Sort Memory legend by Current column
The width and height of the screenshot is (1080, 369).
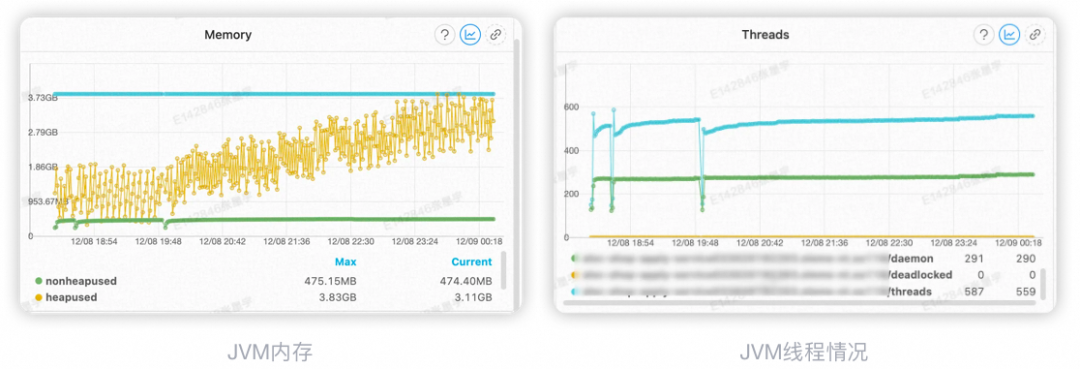pos(472,262)
